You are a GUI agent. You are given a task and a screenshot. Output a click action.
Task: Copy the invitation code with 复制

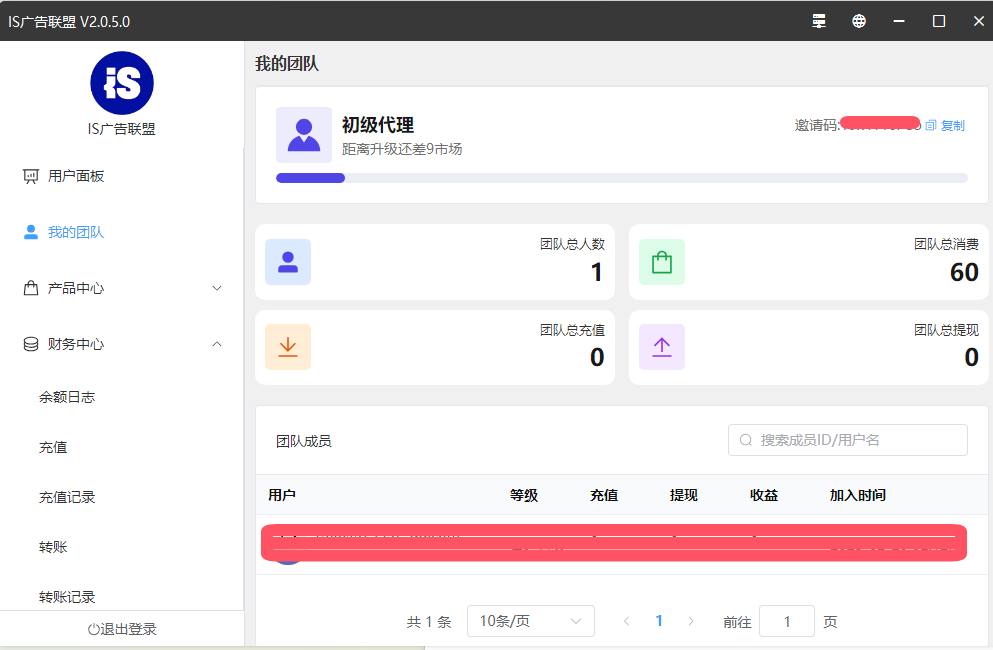(946, 126)
